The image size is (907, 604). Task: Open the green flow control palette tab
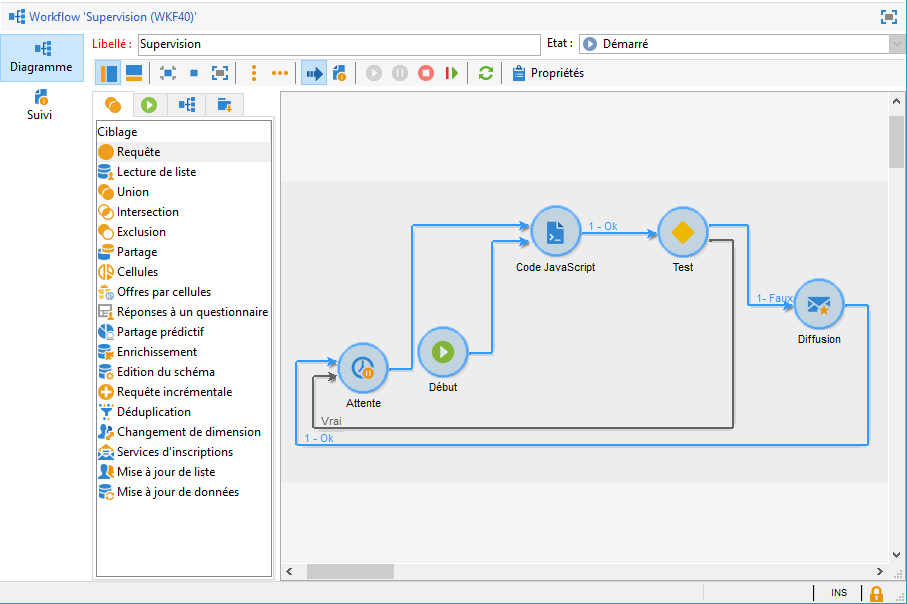coord(149,105)
